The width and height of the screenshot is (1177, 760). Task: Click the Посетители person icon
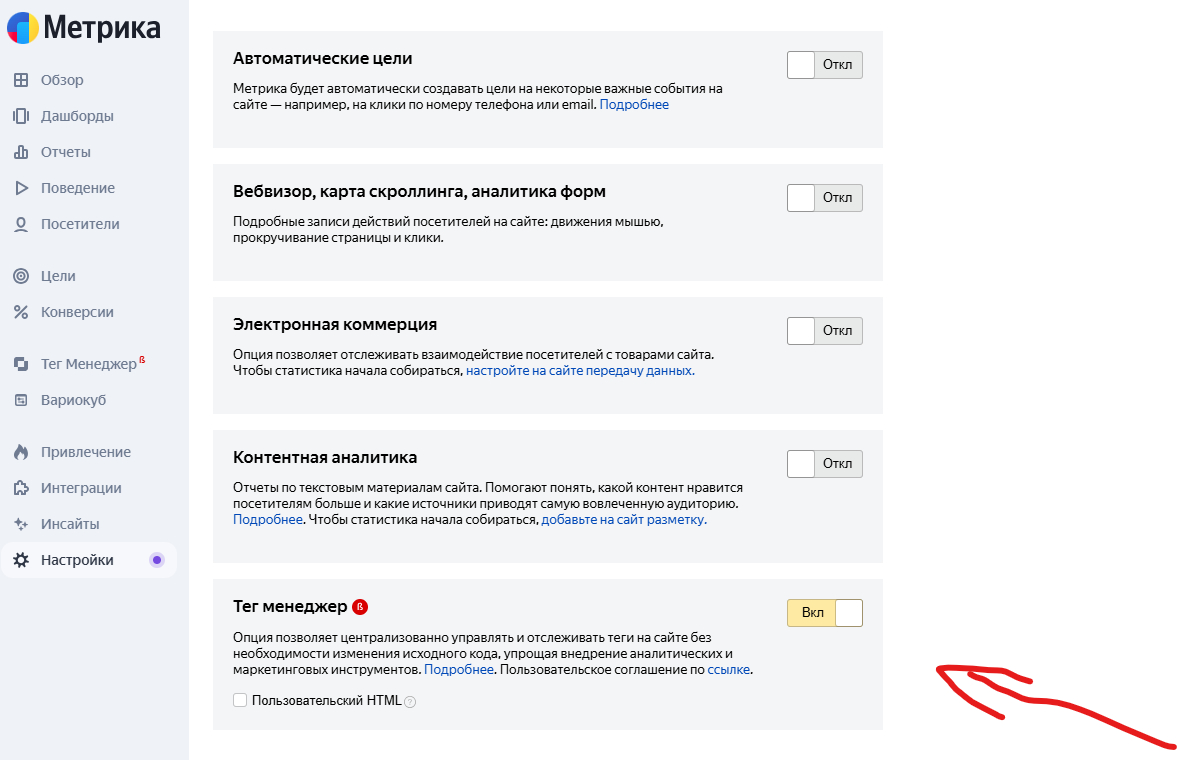pyautogui.click(x=20, y=224)
